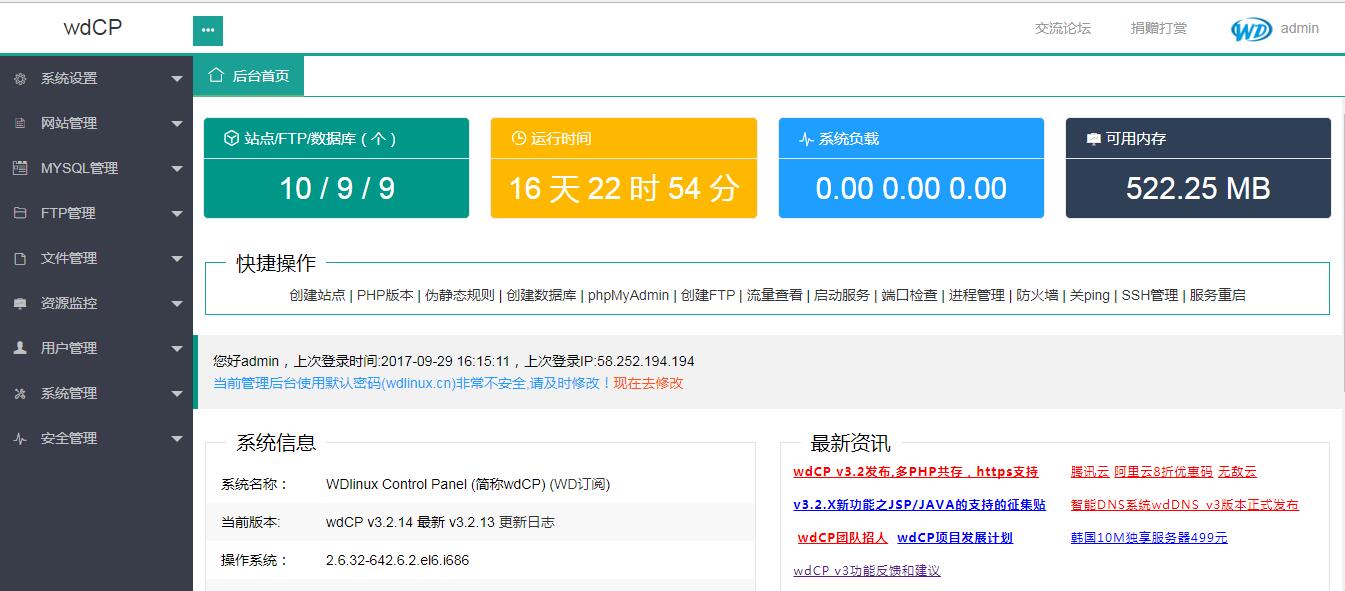Viewport: 1345px width, 591px height.
Task: Click the 创建站点 quick action link
Action: click(x=317, y=295)
